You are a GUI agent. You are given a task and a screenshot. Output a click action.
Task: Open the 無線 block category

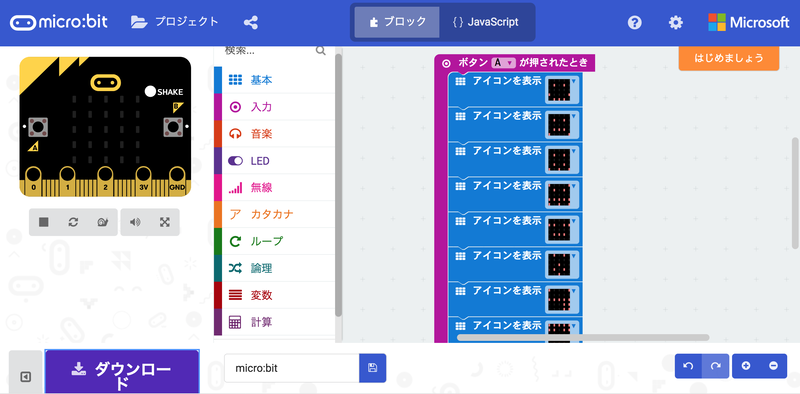click(x=274, y=187)
